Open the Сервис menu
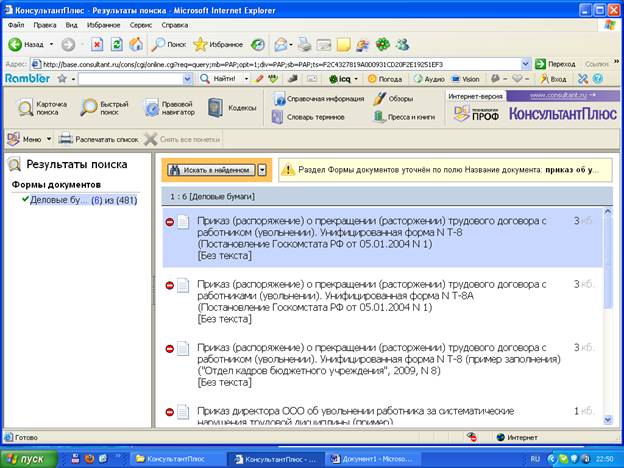The height and width of the screenshot is (468, 624). (141, 24)
